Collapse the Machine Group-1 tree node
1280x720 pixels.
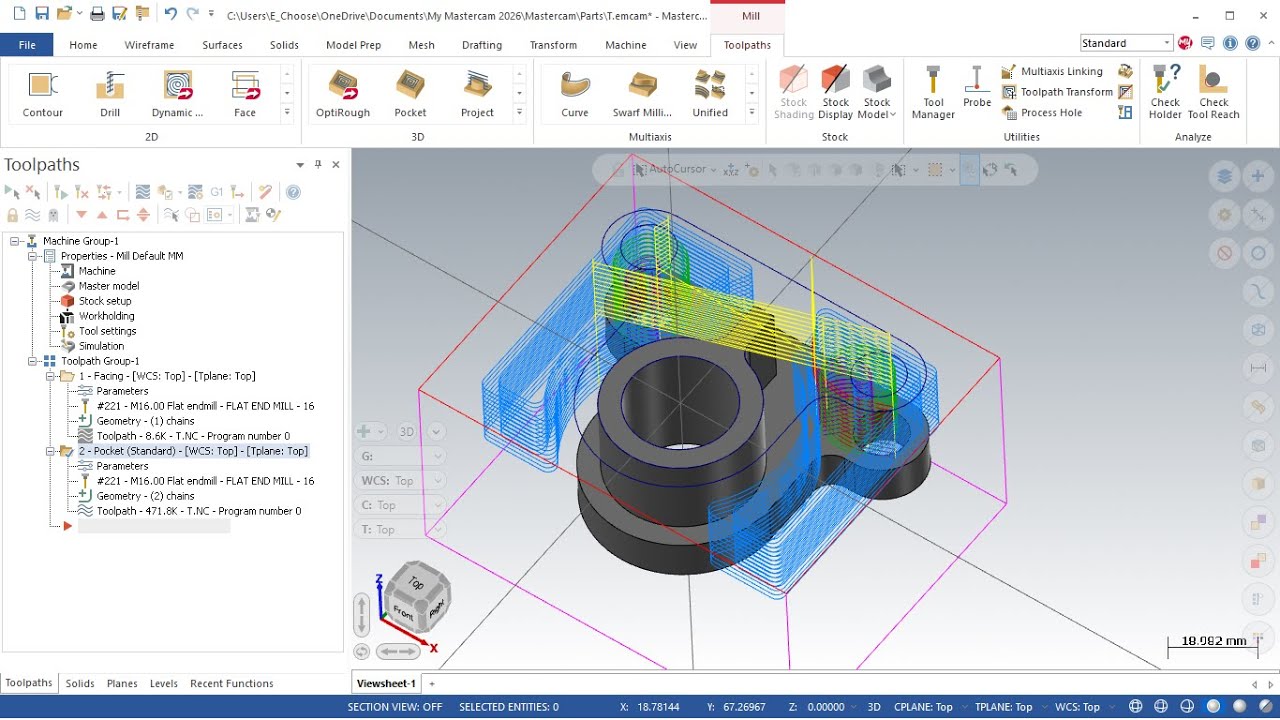click(x=15, y=241)
